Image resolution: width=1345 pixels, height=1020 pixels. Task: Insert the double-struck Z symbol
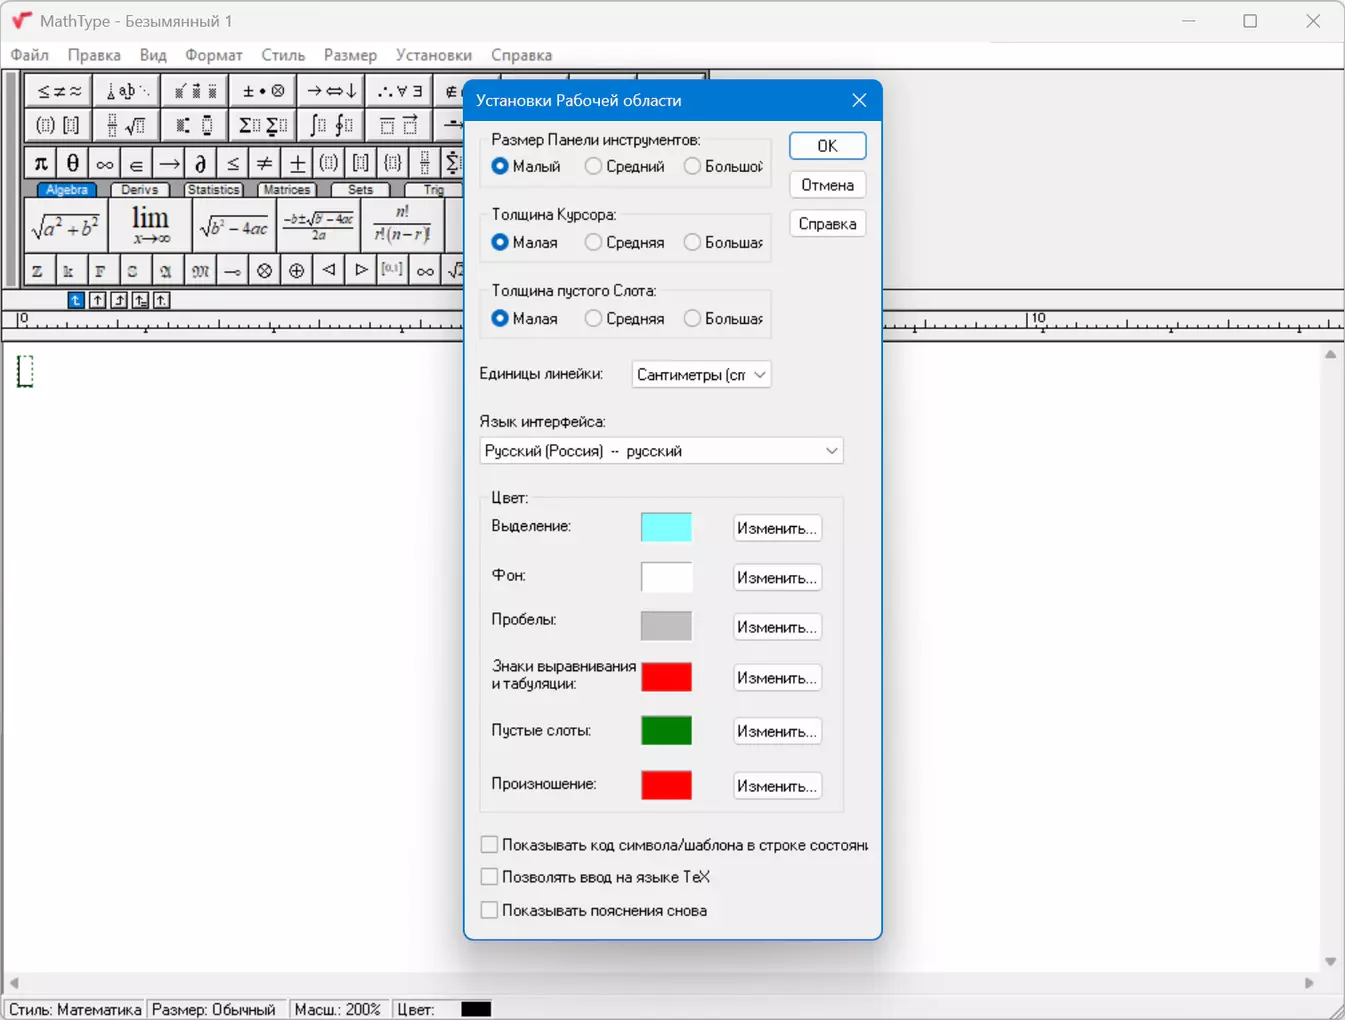pyautogui.click(x=37, y=271)
